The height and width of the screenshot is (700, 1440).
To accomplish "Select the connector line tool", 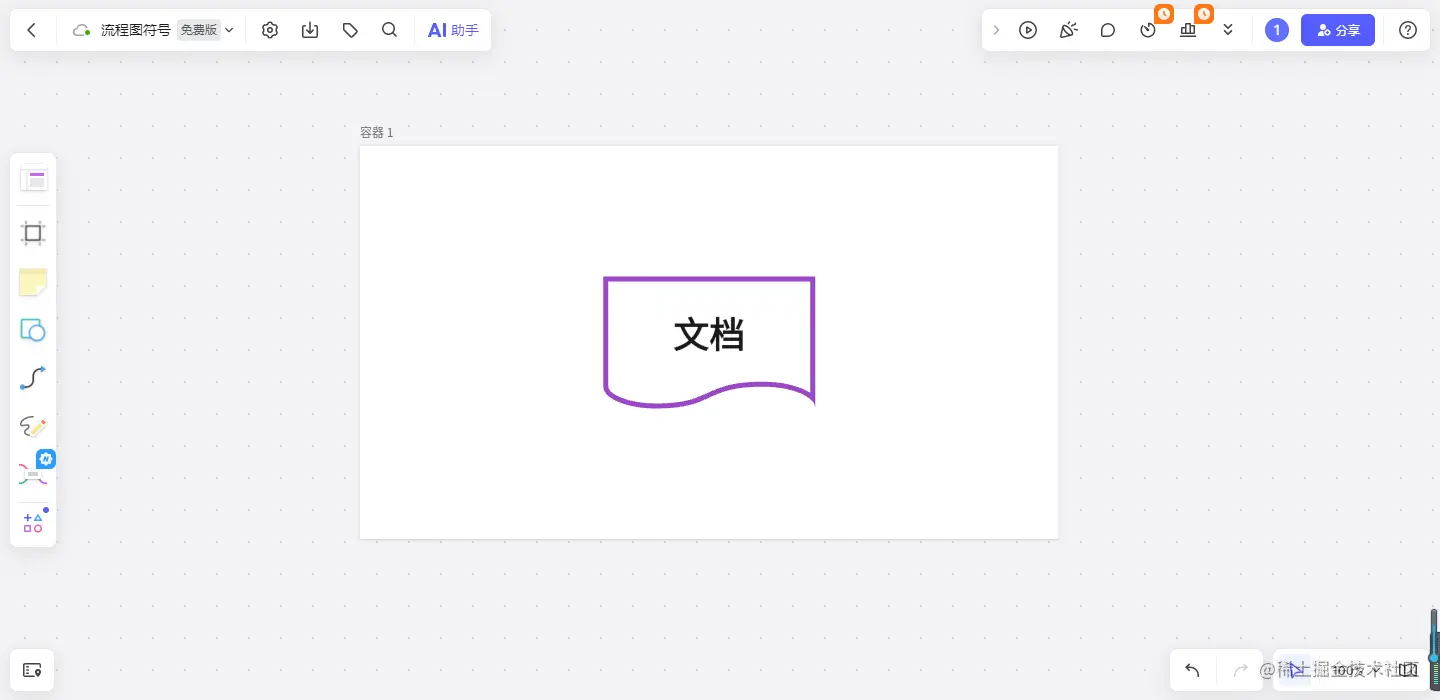I will (x=33, y=378).
